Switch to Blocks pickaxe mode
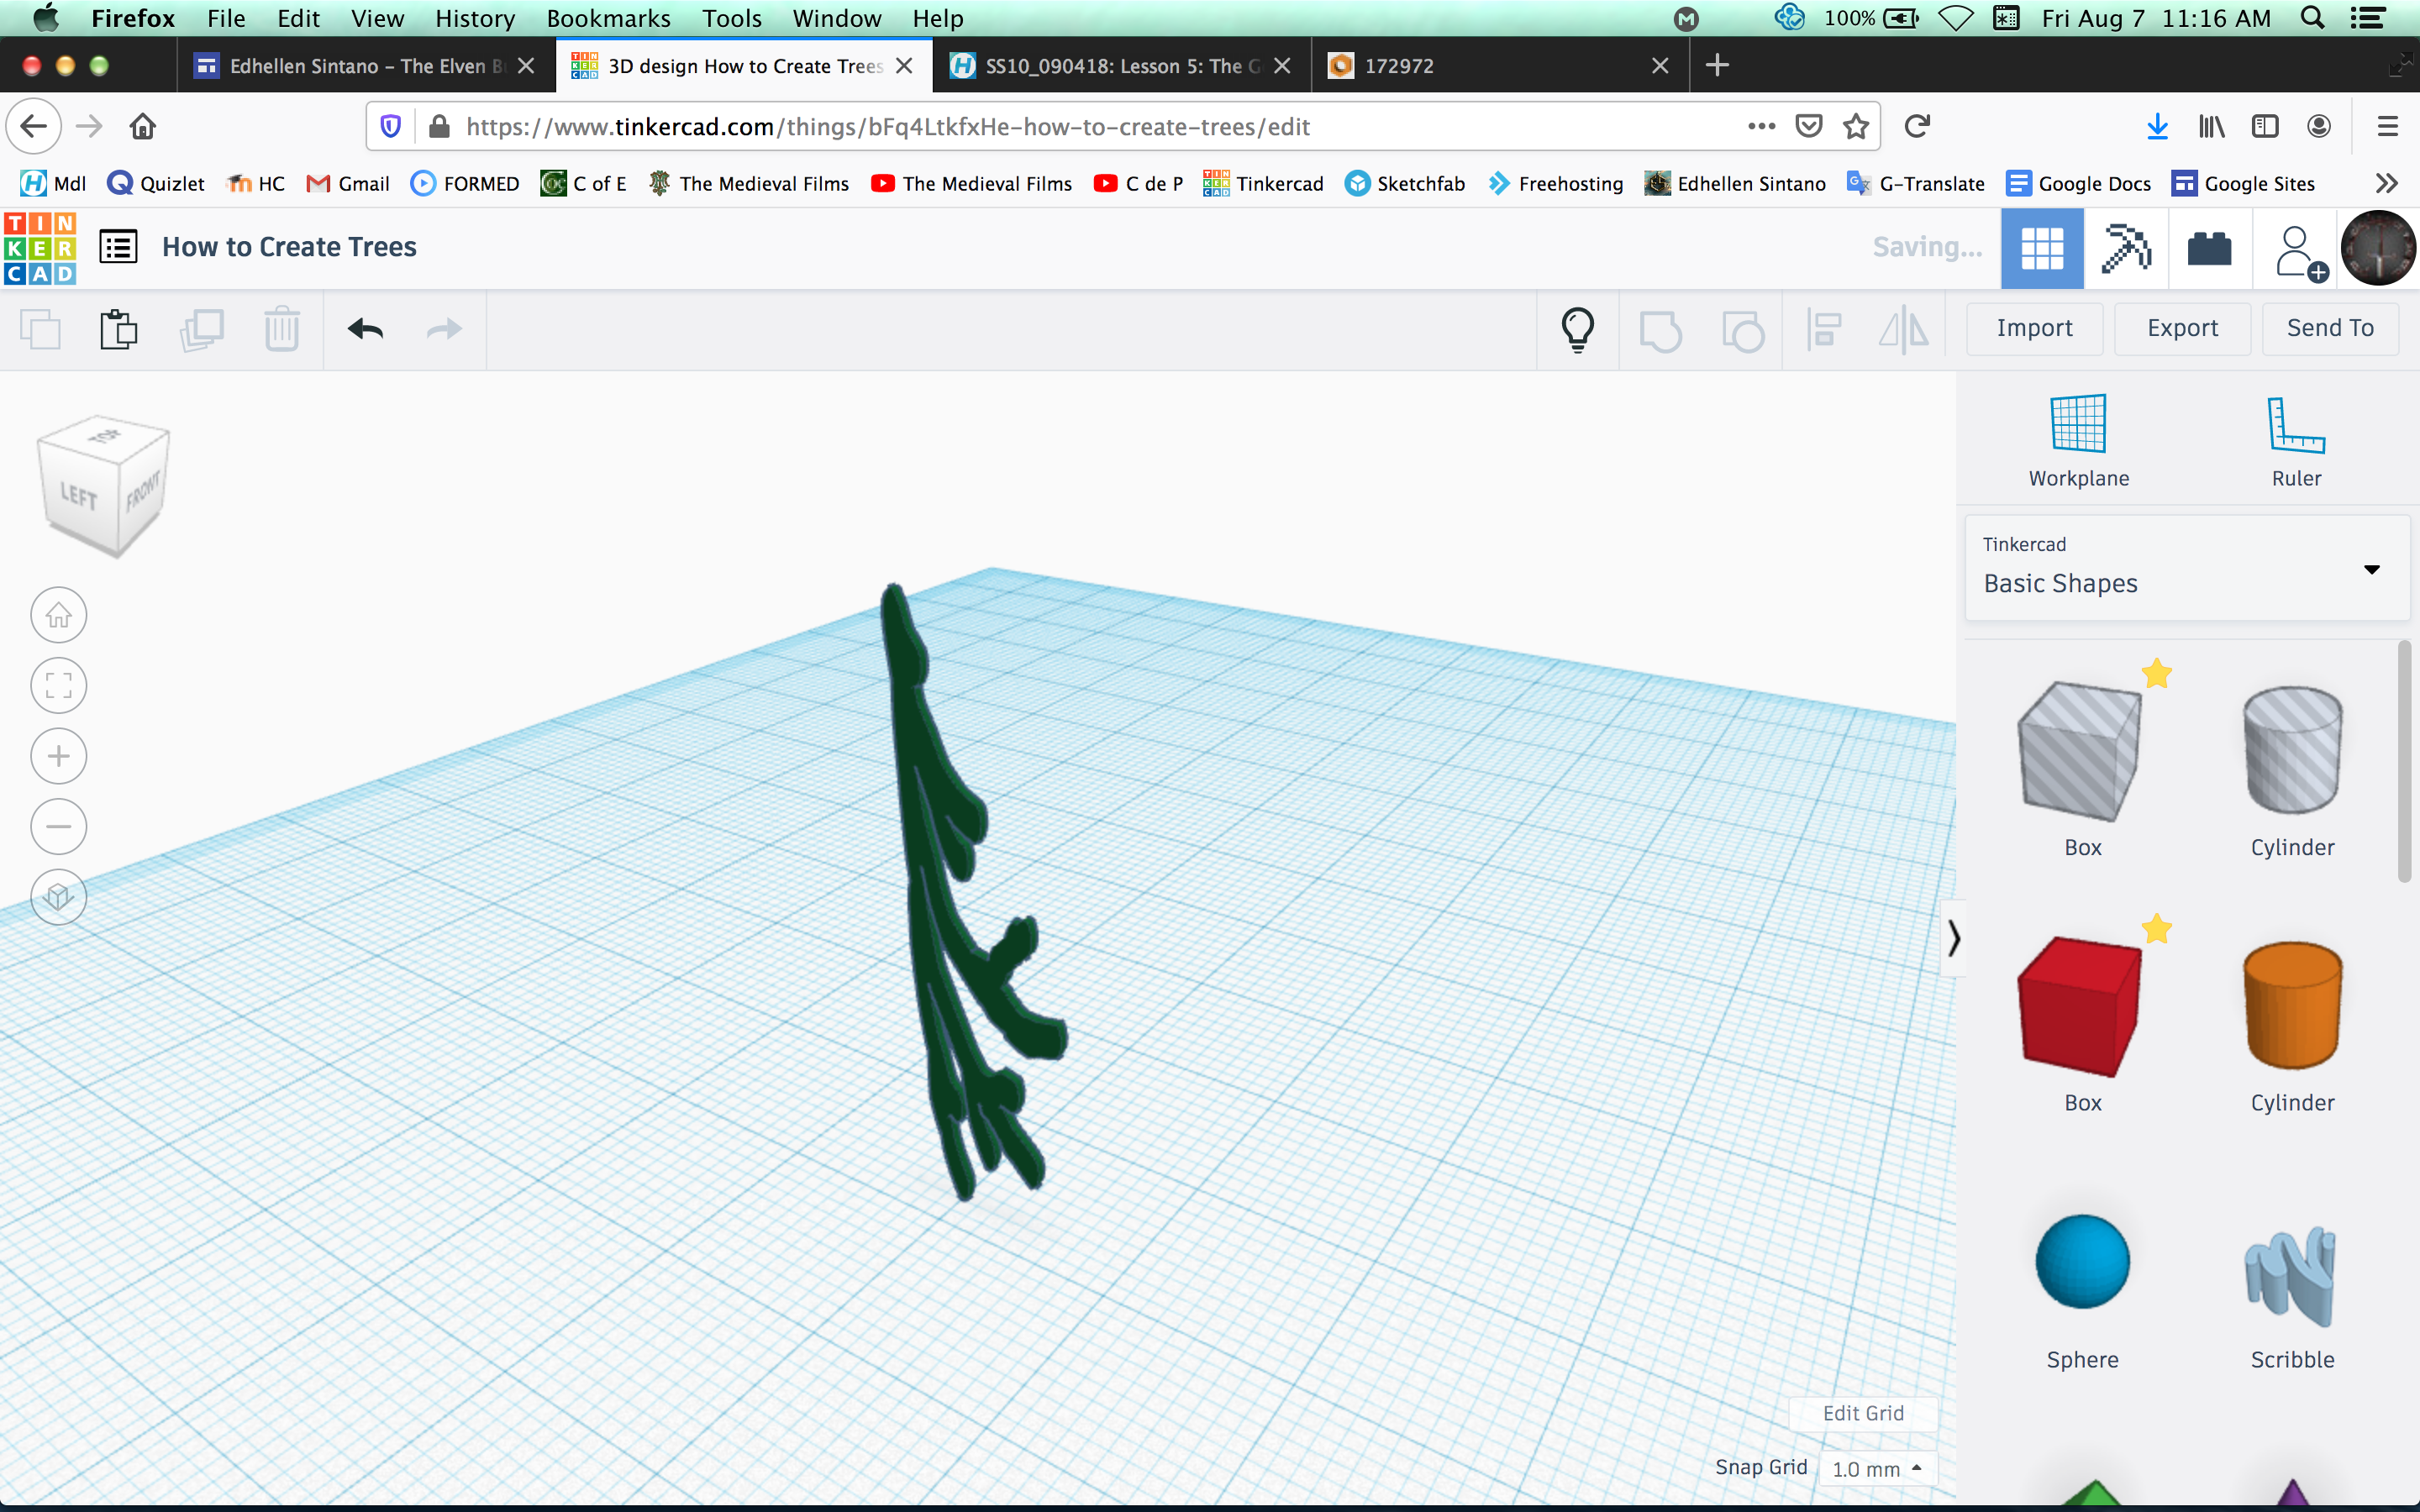This screenshot has width=2420, height=1512. point(2126,248)
